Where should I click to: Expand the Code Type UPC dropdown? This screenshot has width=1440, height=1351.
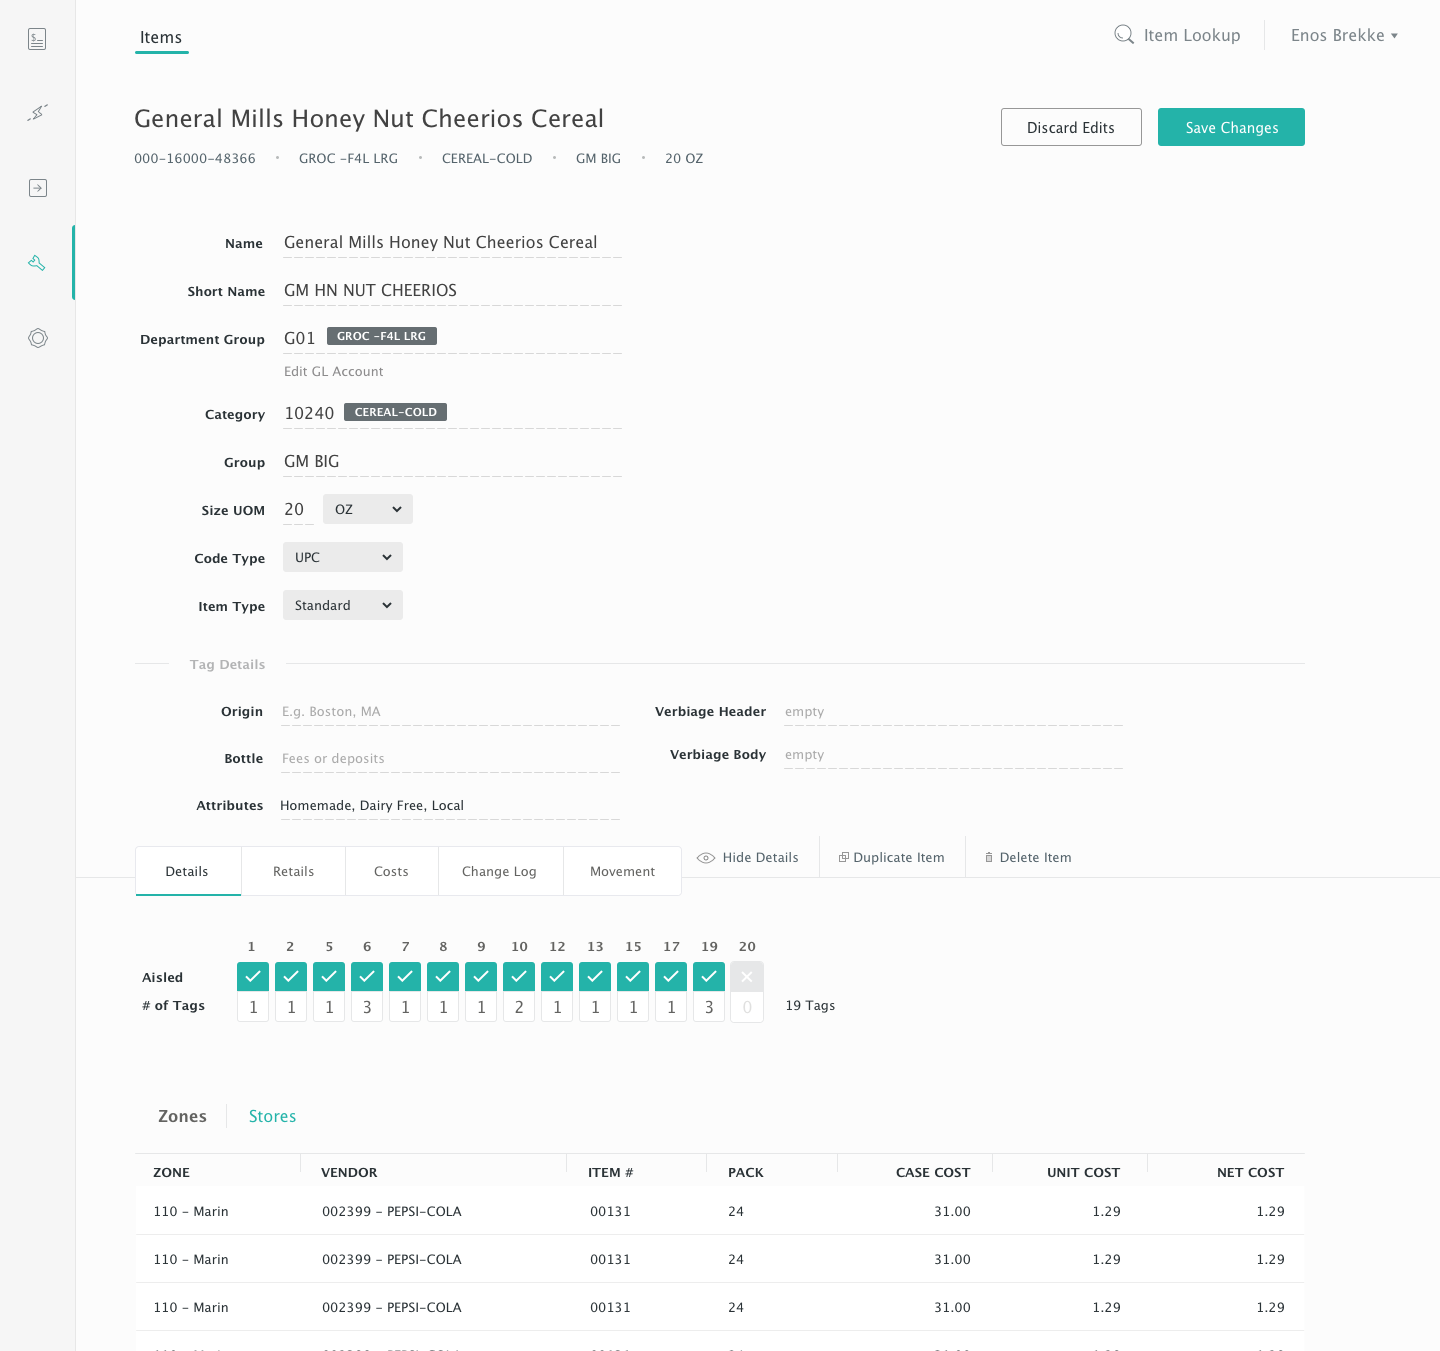pyautogui.click(x=342, y=557)
